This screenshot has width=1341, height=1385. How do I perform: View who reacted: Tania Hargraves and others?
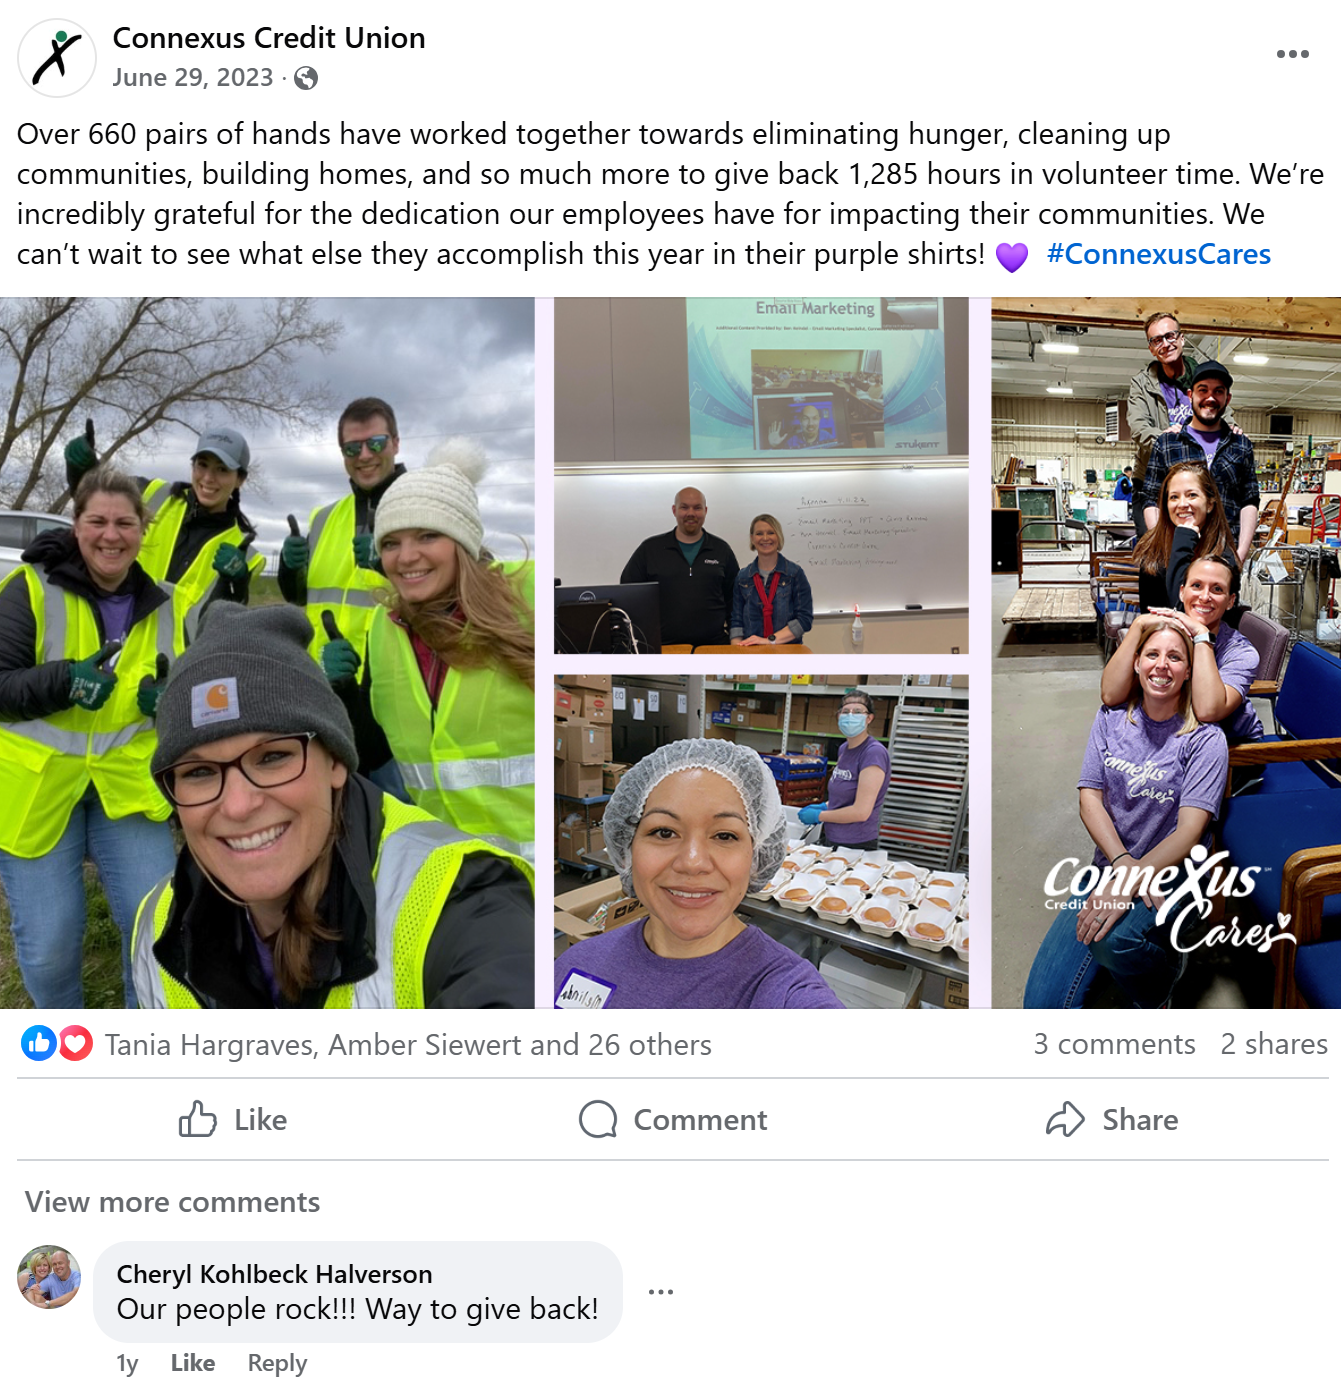click(x=408, y=1045)
